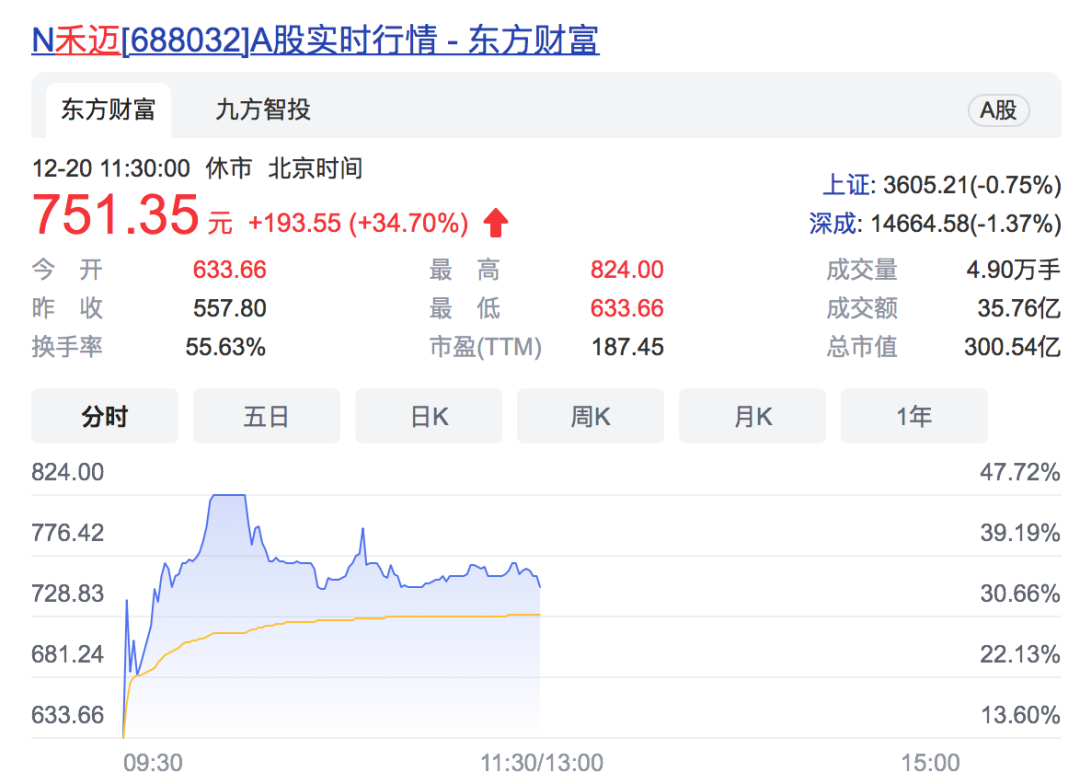Click the 总市值 value 300.54亿
The image size is (1080, 784).
1012,347
